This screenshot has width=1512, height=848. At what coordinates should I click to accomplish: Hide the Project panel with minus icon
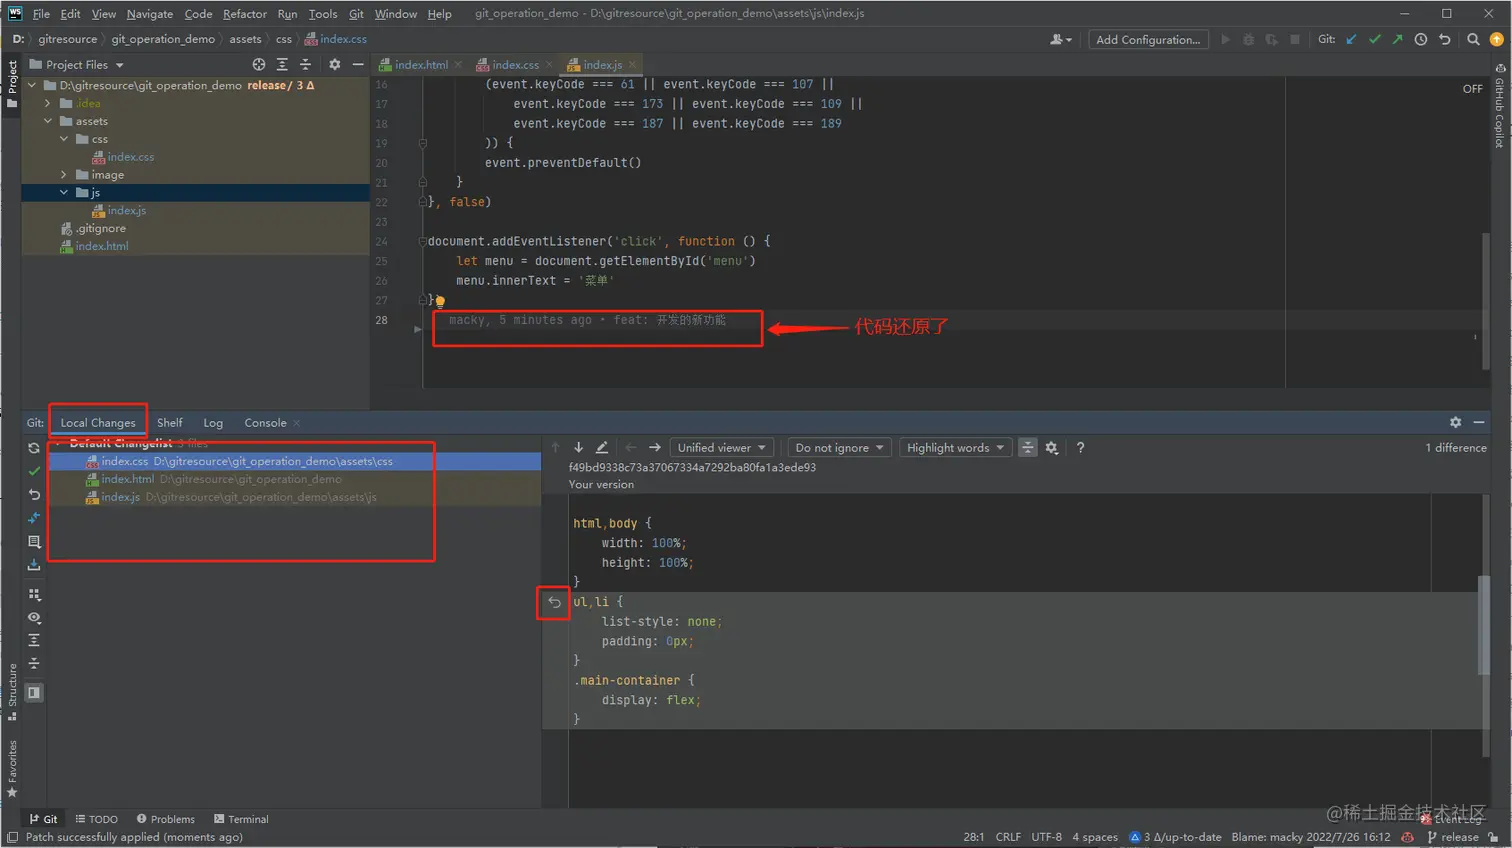pos(358,65)
